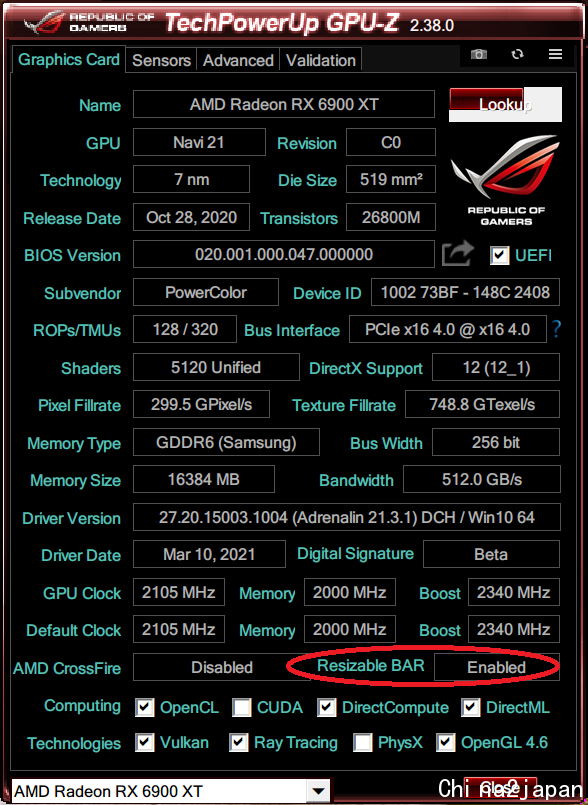The width and height of the screenshot is (588, 805).
Task: Click the Digital Signature field Beta
Action: click(x=491, y=554)
